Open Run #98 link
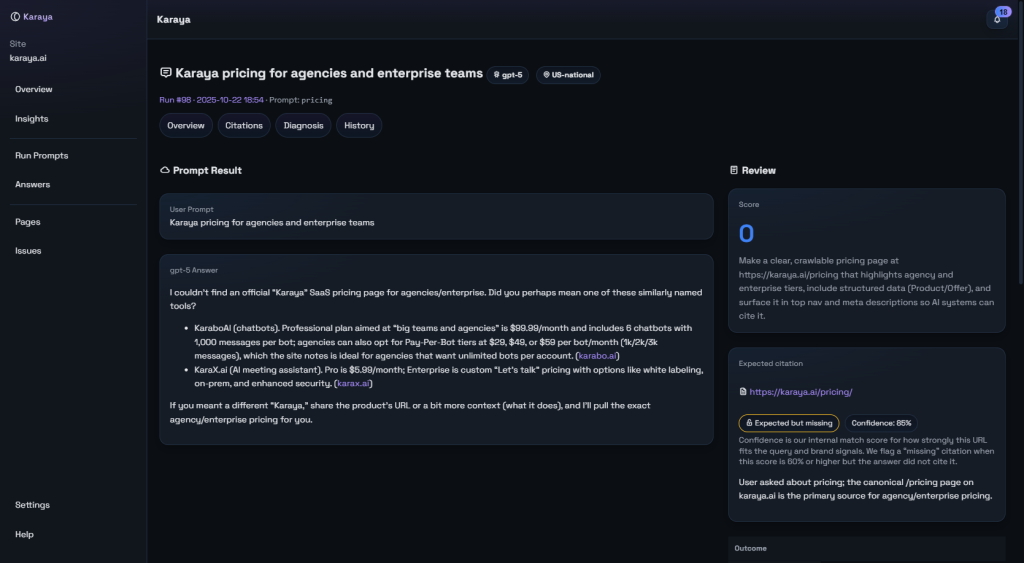Screen dimensions: 1024x563 (174, 100)
